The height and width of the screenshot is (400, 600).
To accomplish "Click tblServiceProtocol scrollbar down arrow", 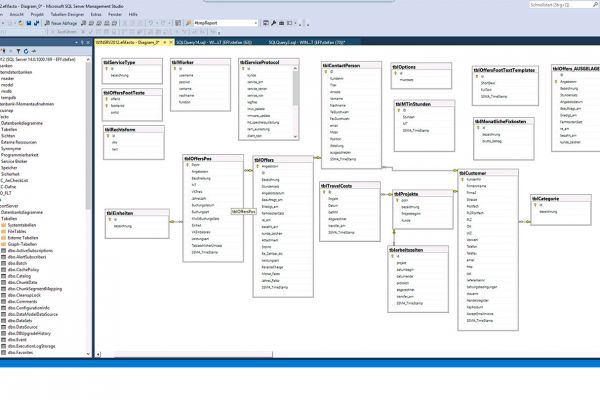I will coord(295,136).
